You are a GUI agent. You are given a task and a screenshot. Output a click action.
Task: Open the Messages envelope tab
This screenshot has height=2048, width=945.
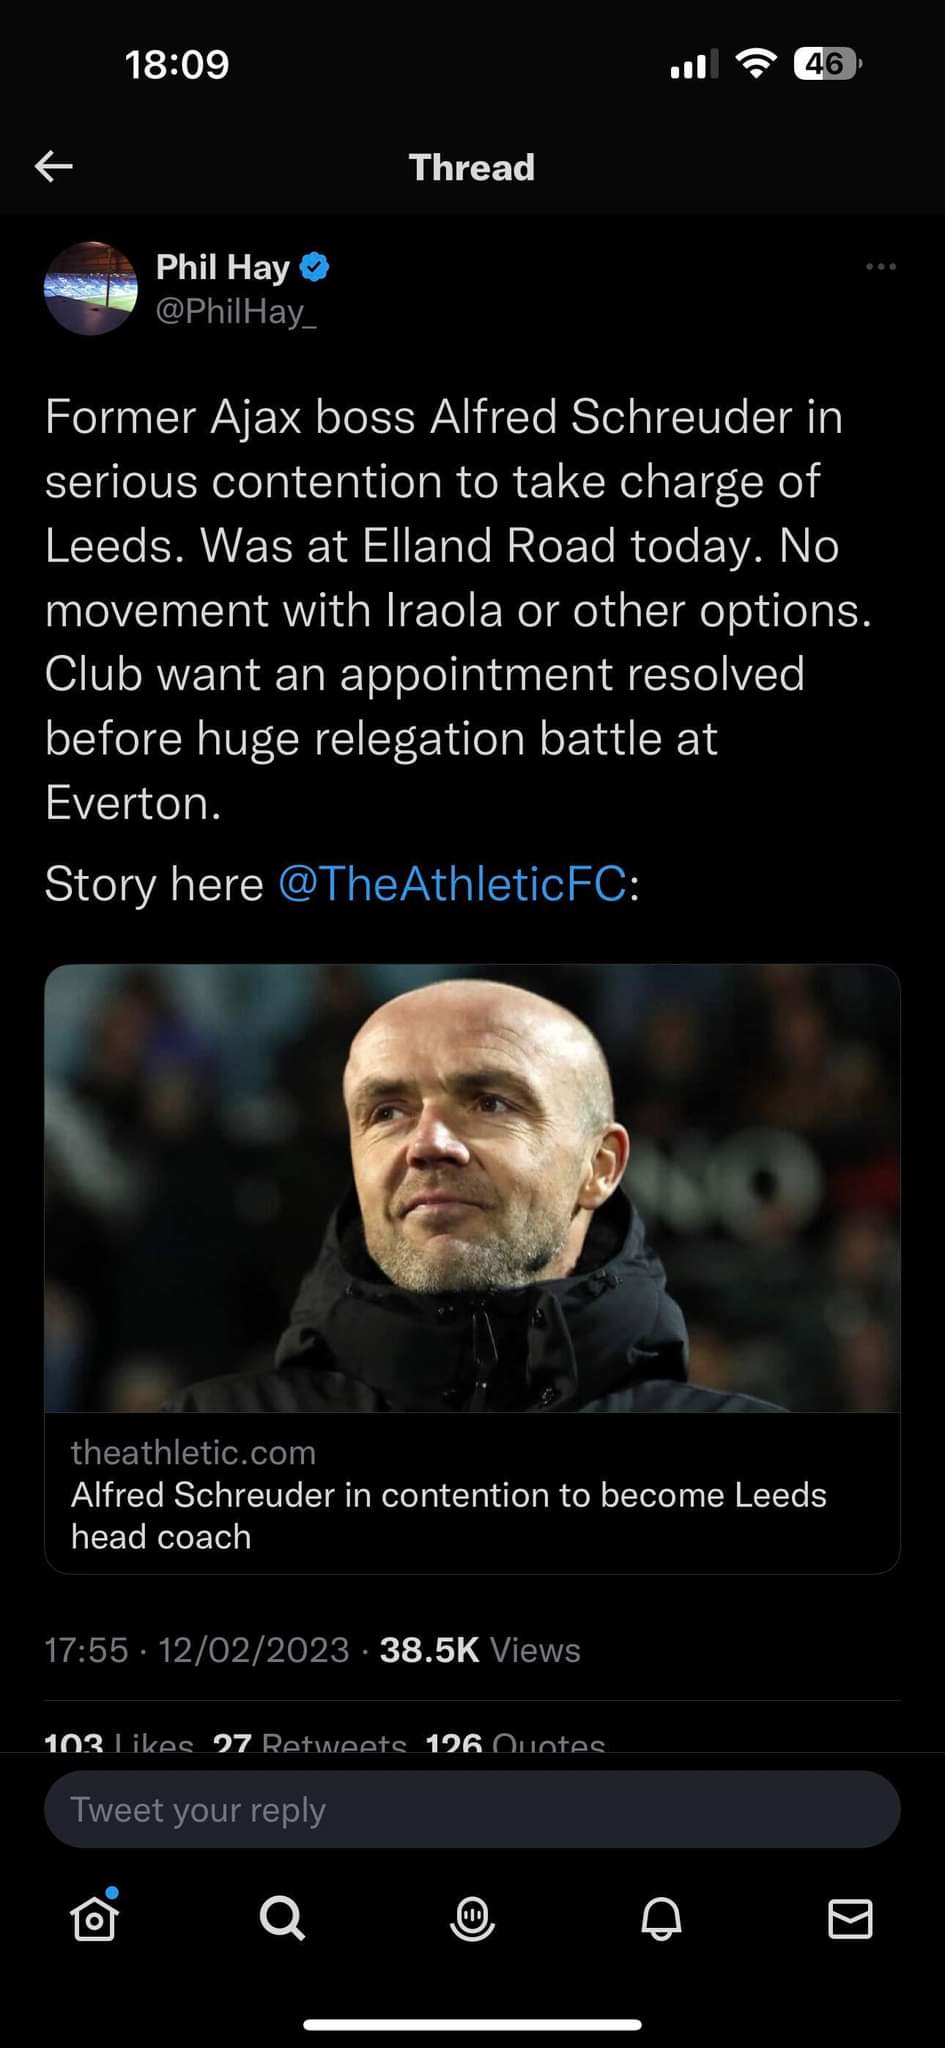(x=850, y=1918)
